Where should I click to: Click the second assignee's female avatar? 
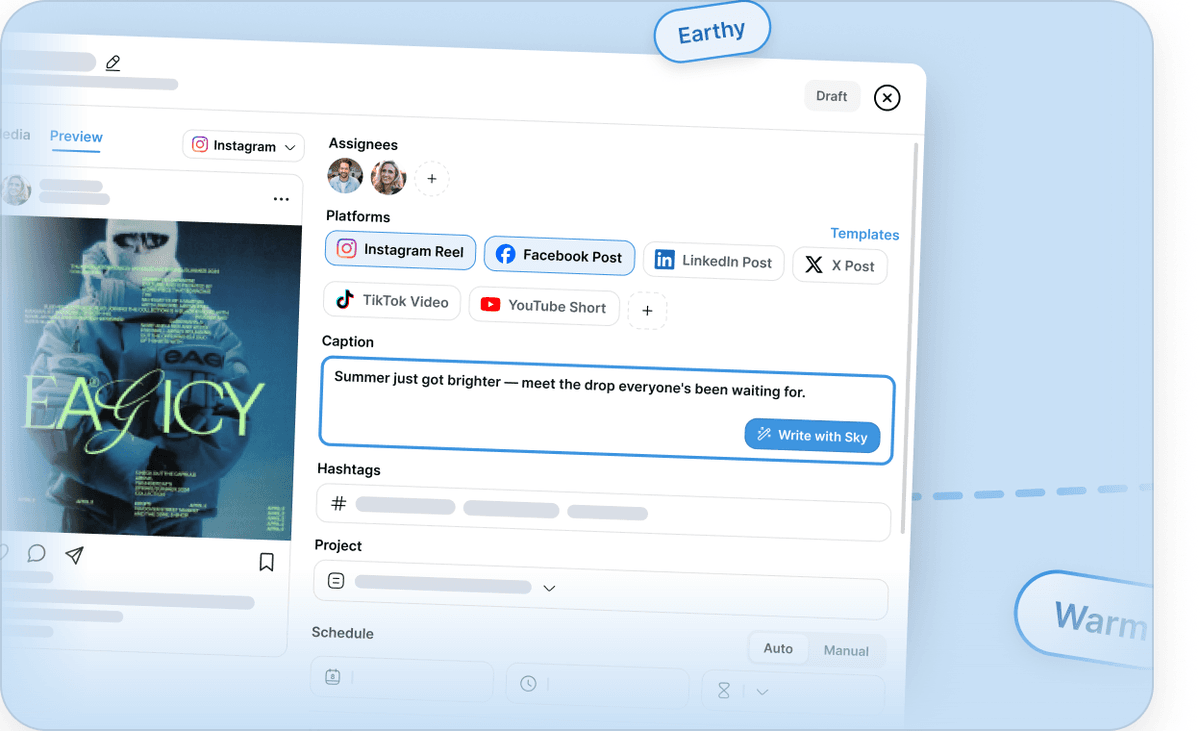pyautogui.click(x=388, y=178)
